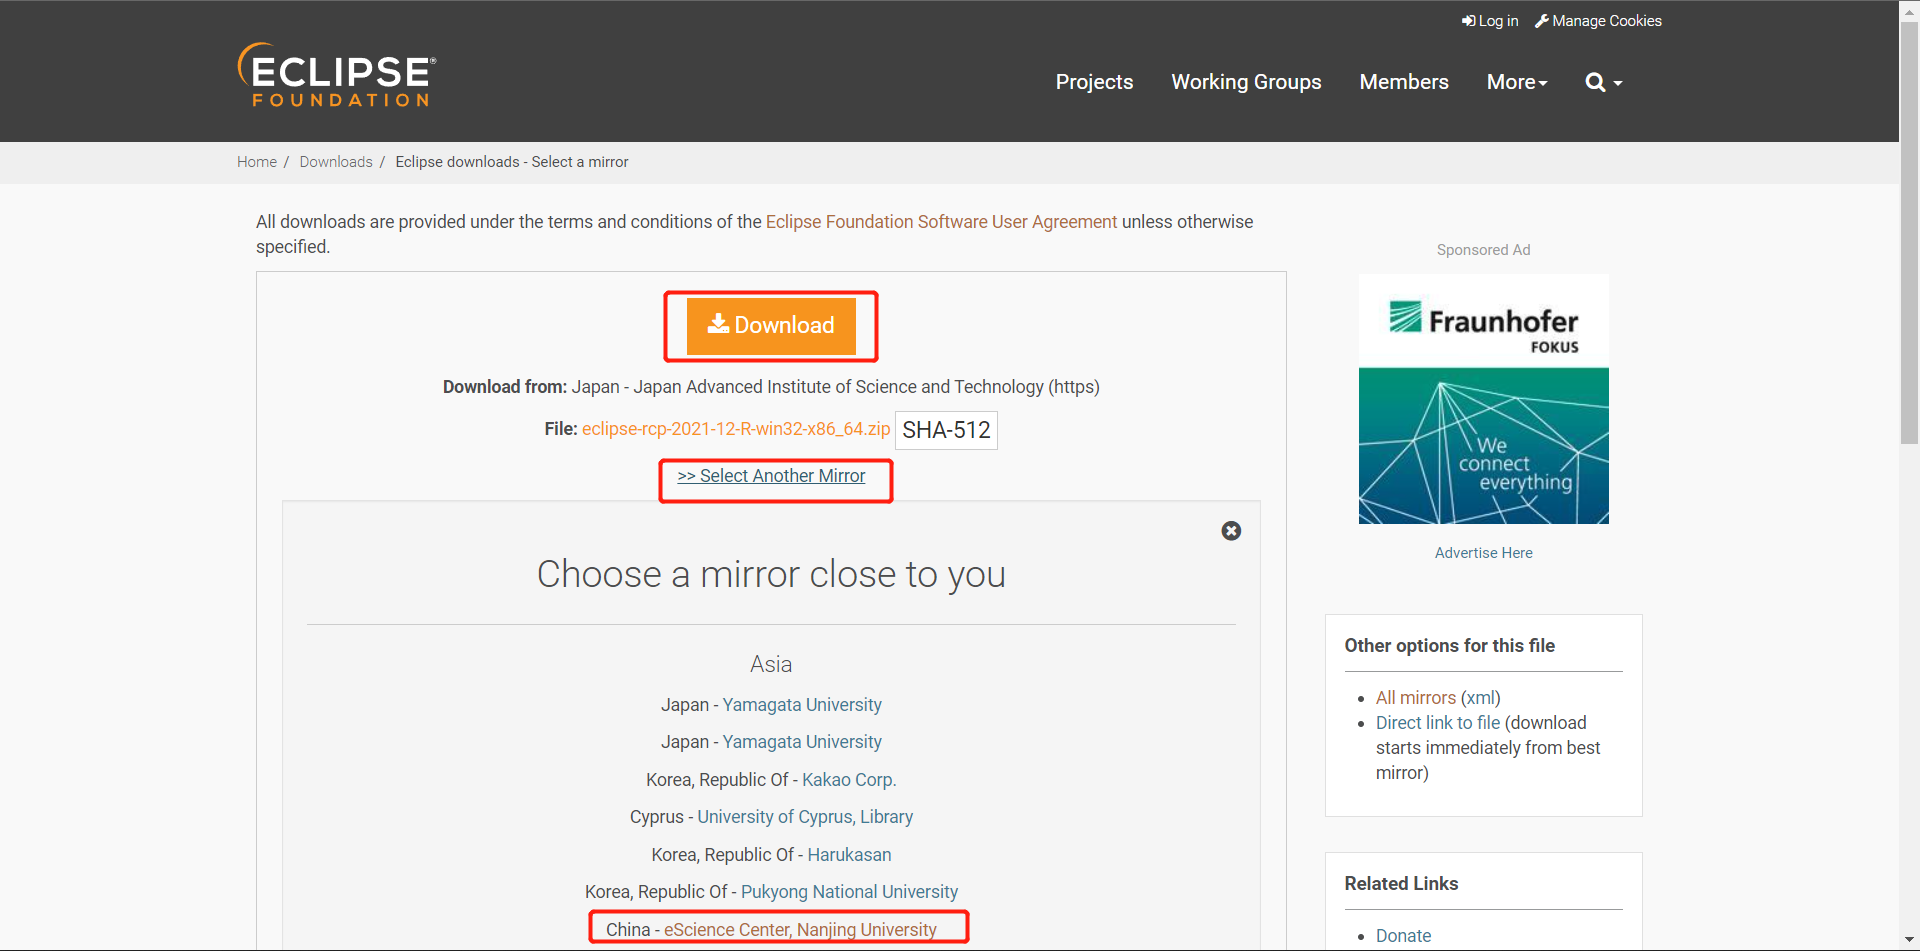The image size is (1920, 951).
Task: Click the Eclipse Foundation logo
Action: 337,75
